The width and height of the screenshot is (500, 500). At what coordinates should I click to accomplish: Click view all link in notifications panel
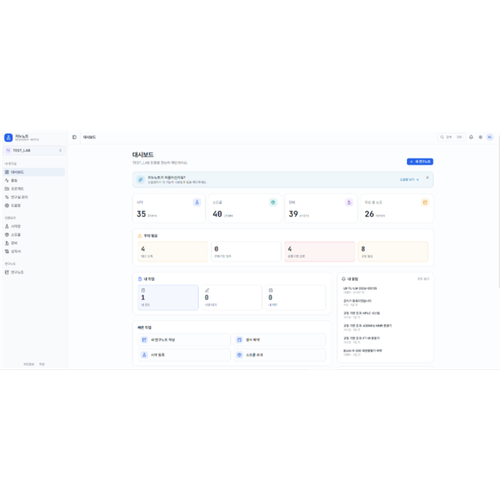click(x=423, y=279)
